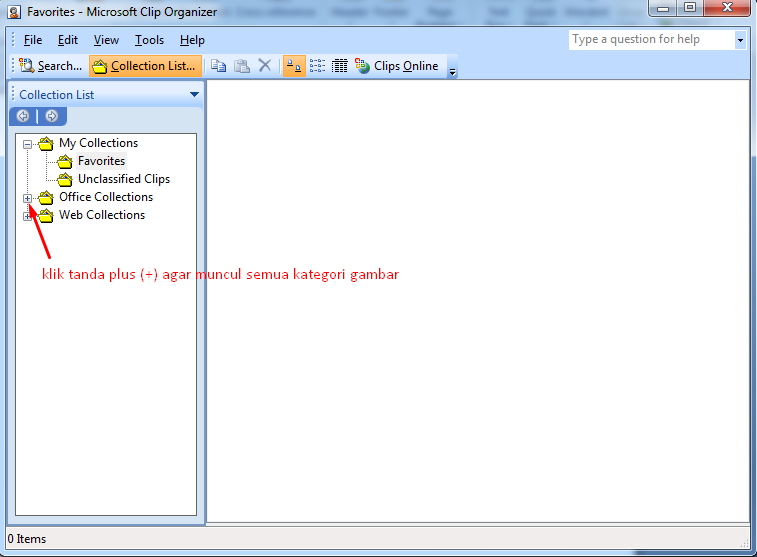Click the Favorites folder icon in the tree

click(x=65, y=161)
